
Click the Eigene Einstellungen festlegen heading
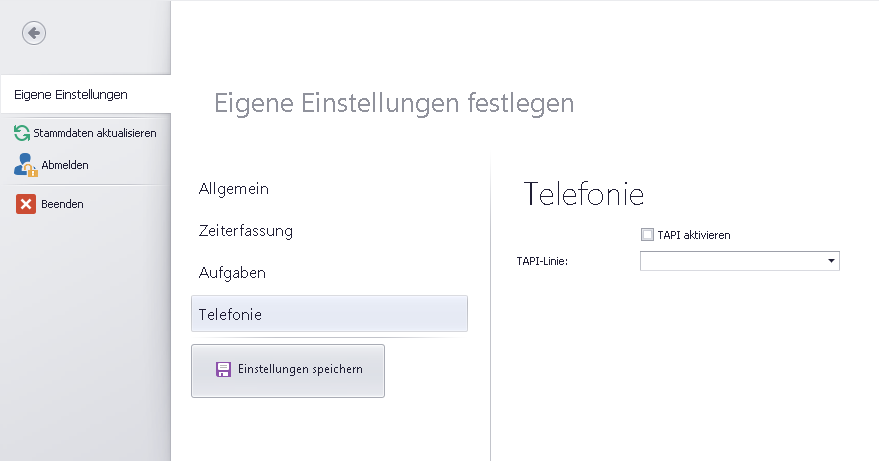pos(394,103)
